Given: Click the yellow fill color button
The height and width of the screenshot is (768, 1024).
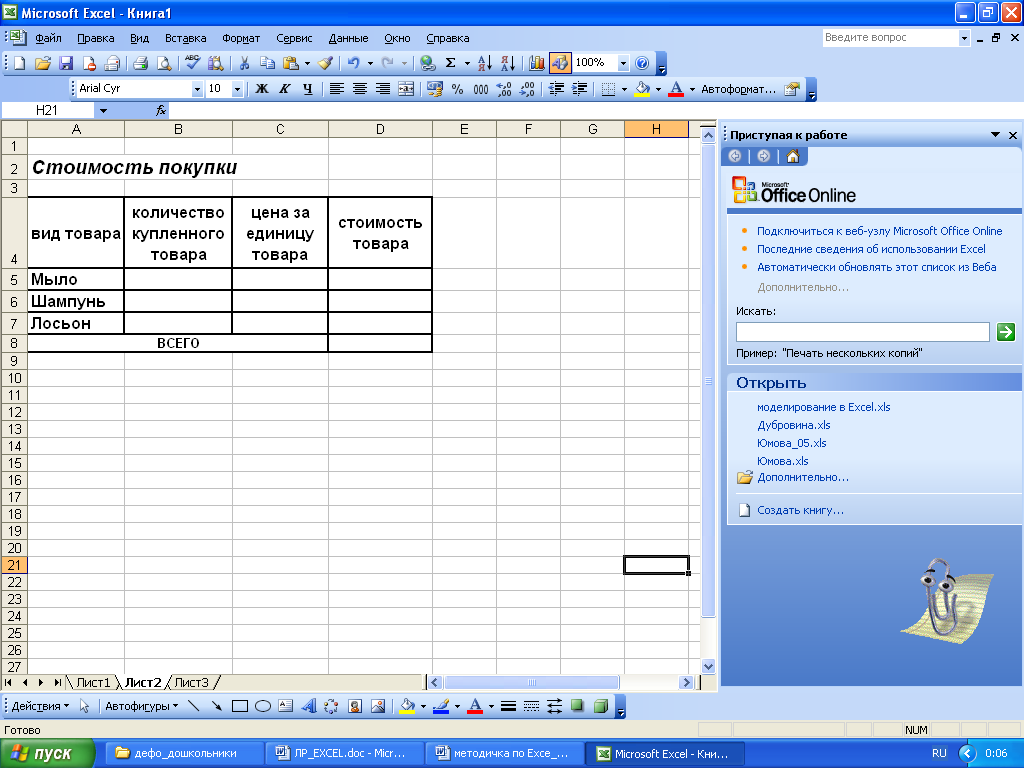Looking at the screenshot, I should pyautogui.click(x=642, y=89).
